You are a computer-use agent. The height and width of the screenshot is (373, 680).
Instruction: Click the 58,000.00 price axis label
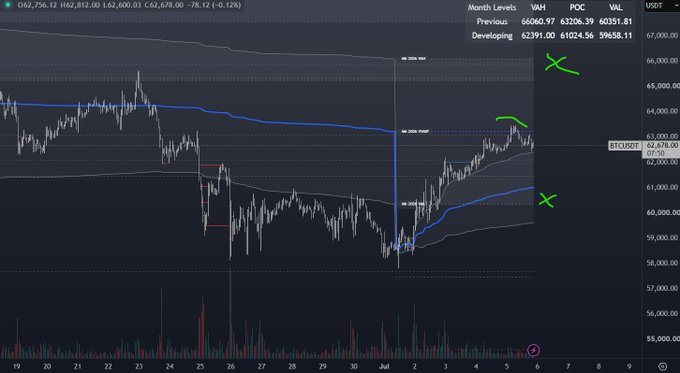[662, 263]
